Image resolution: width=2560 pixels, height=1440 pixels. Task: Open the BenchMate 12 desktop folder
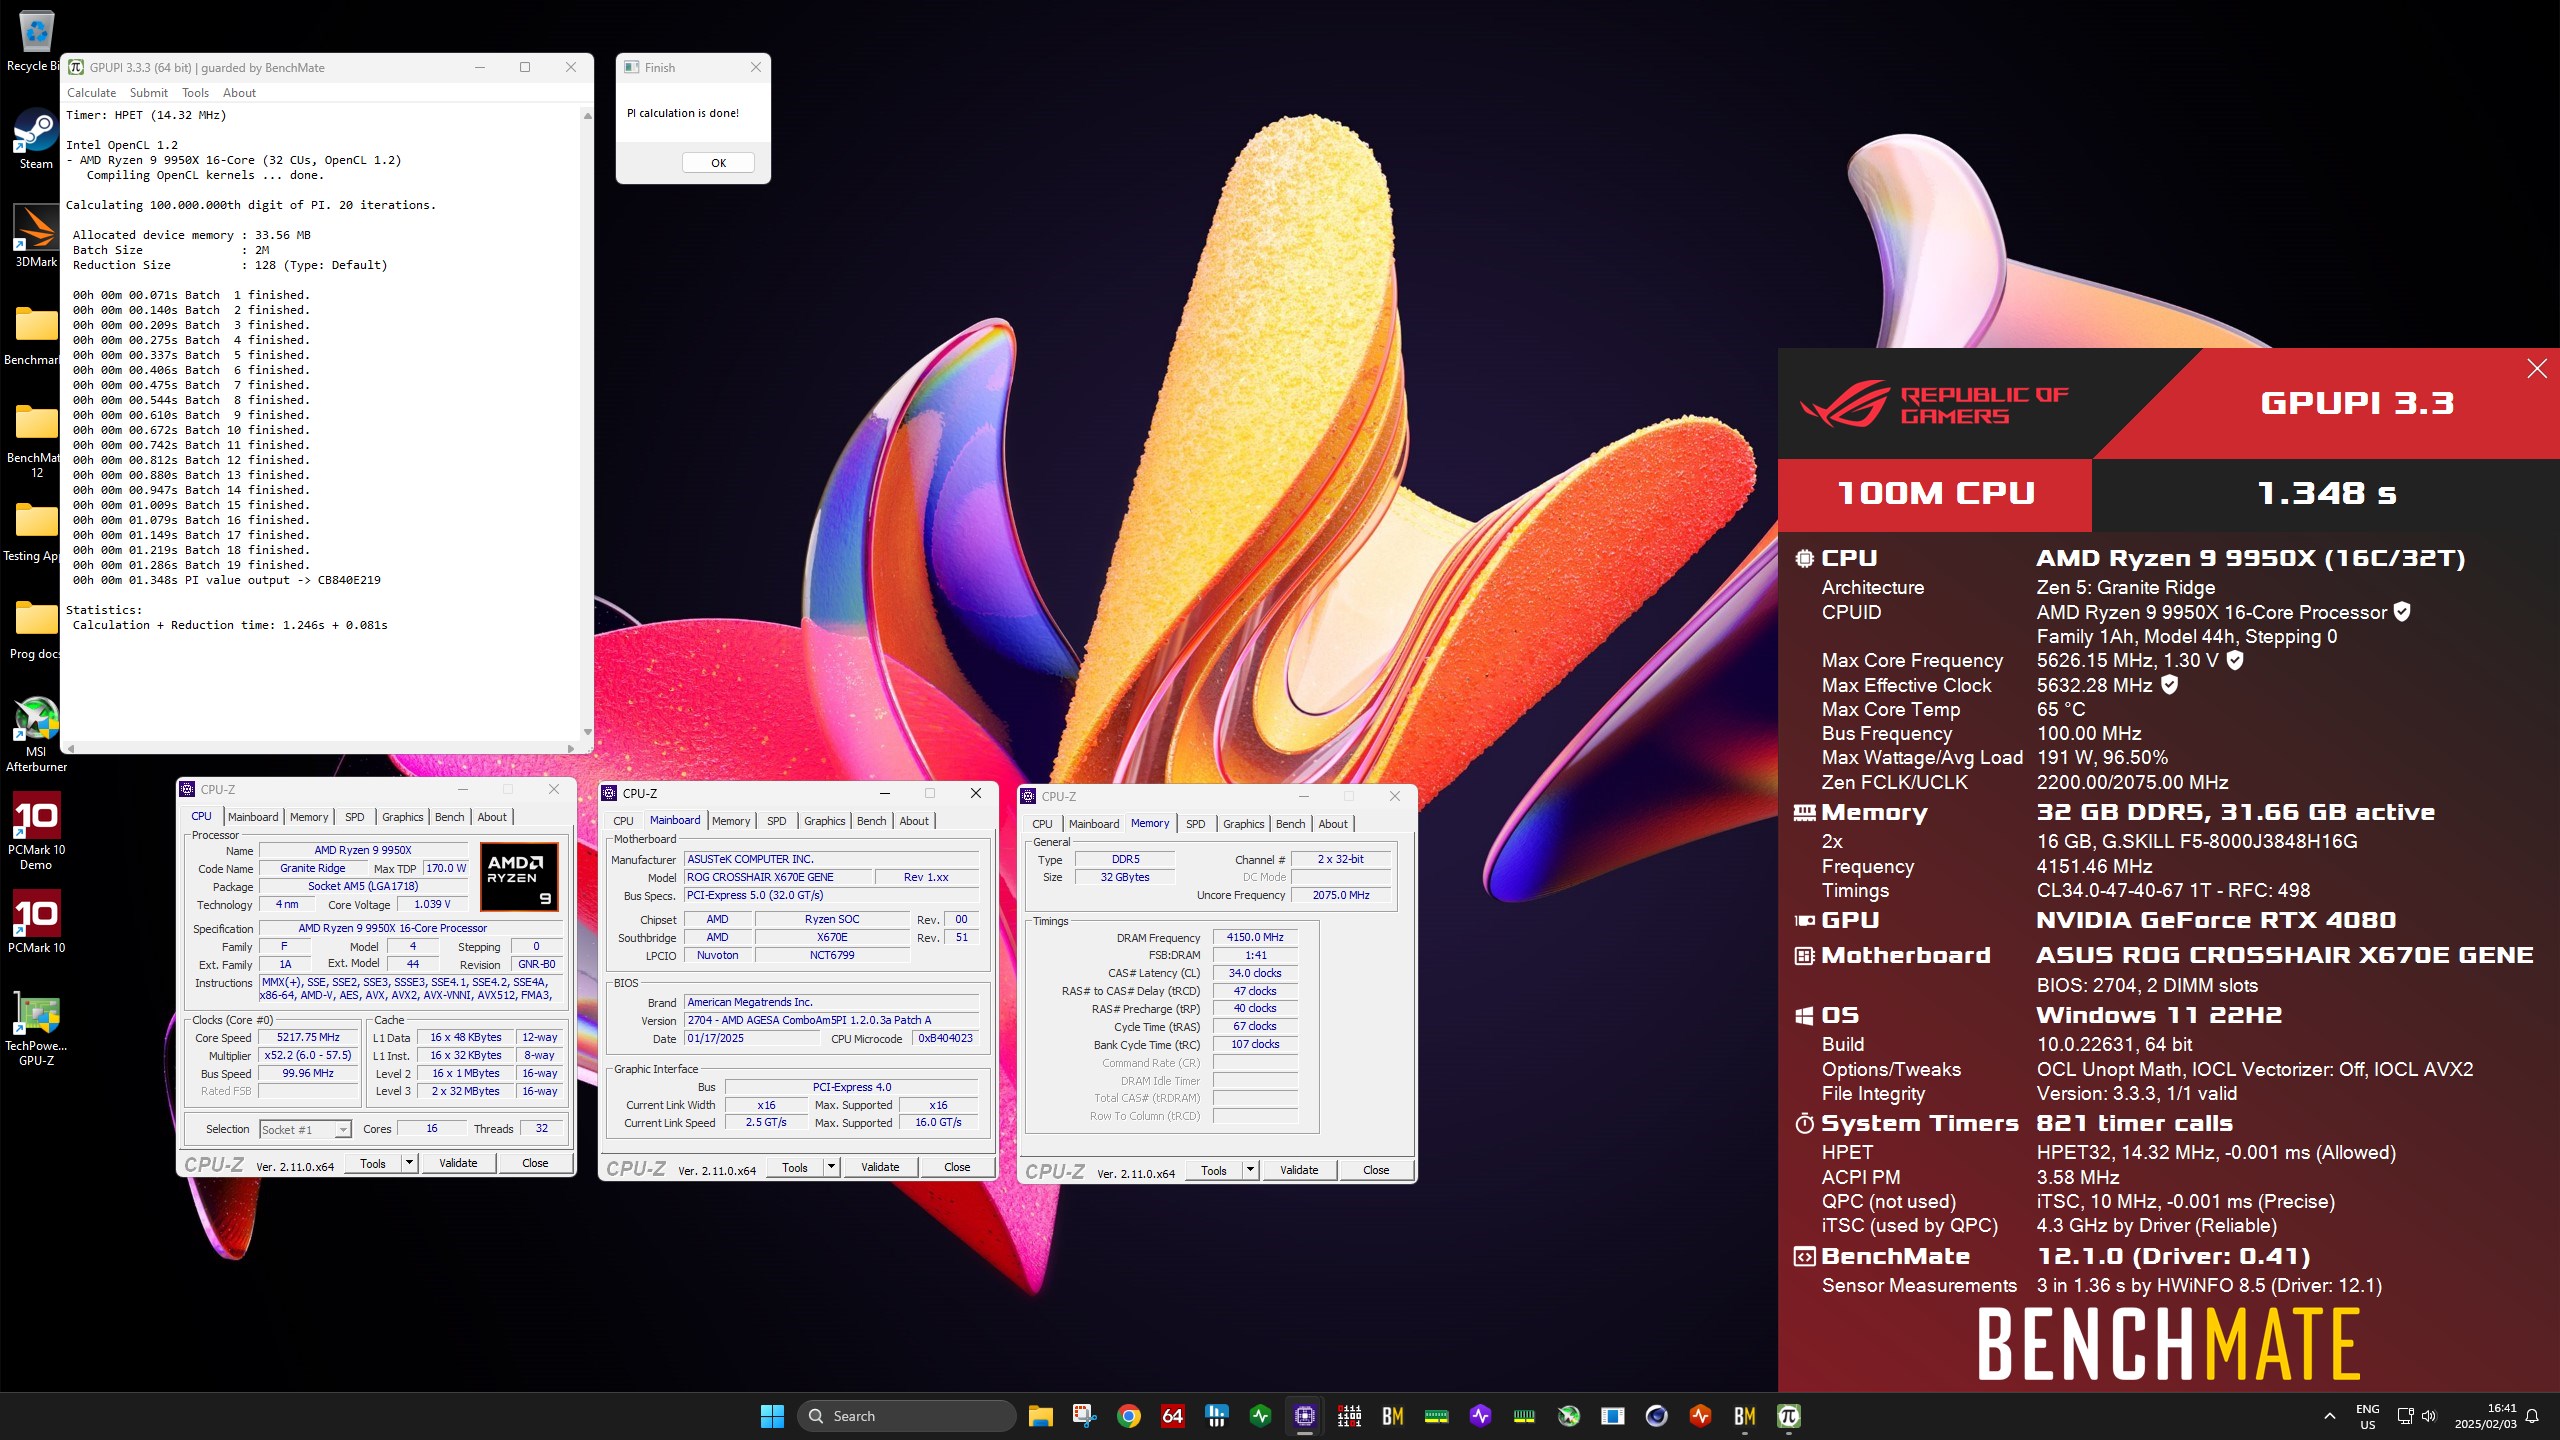click(36, 441)
